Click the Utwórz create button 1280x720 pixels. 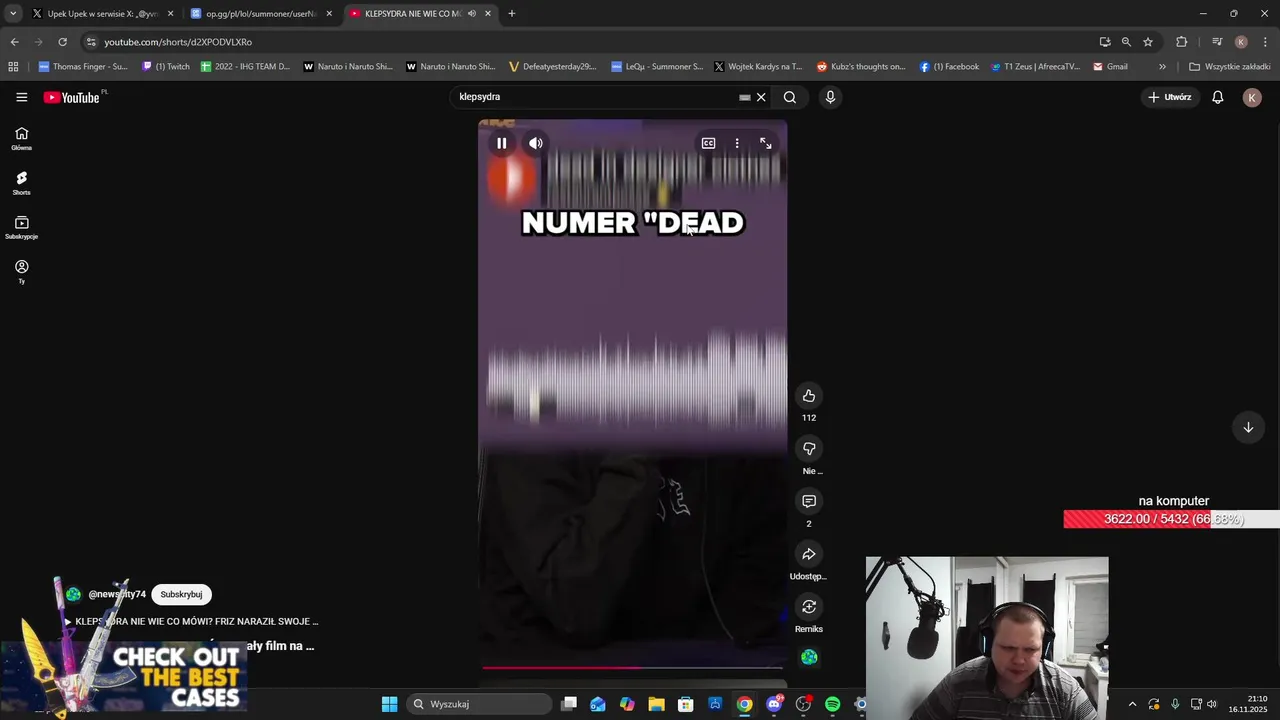point(1170,97)
